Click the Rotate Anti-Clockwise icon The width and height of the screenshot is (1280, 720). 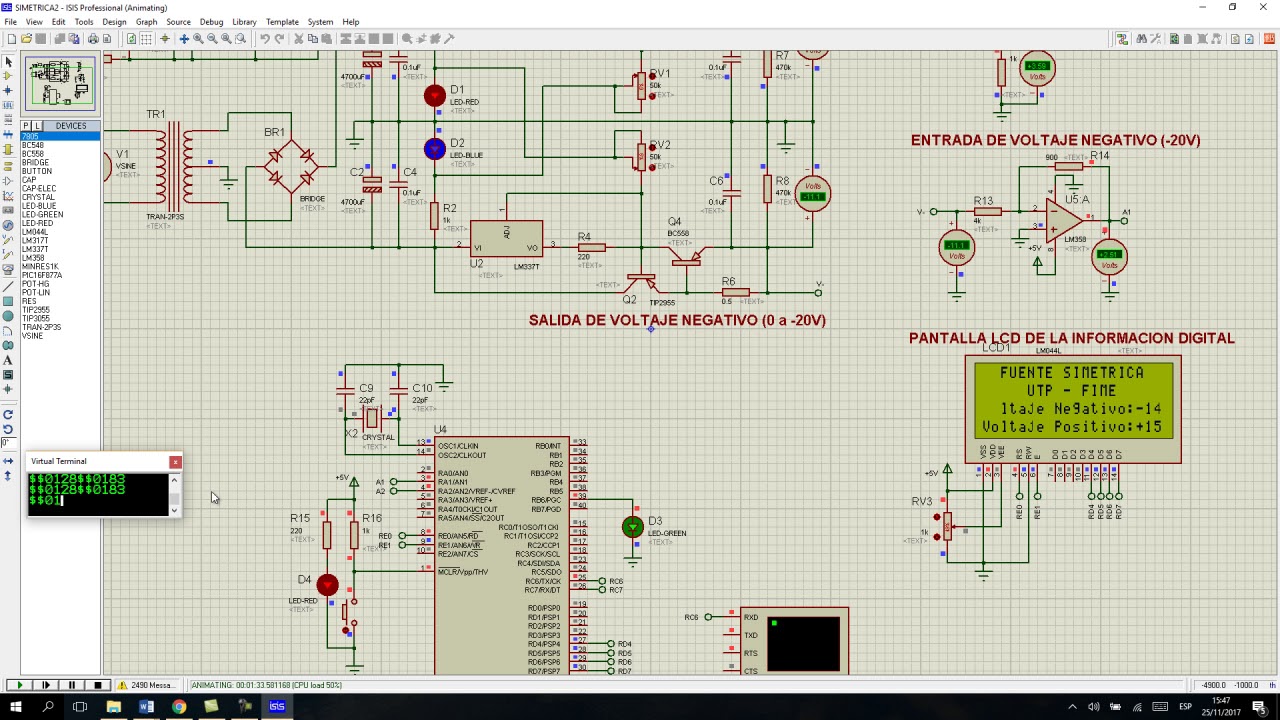pos(8,429)
